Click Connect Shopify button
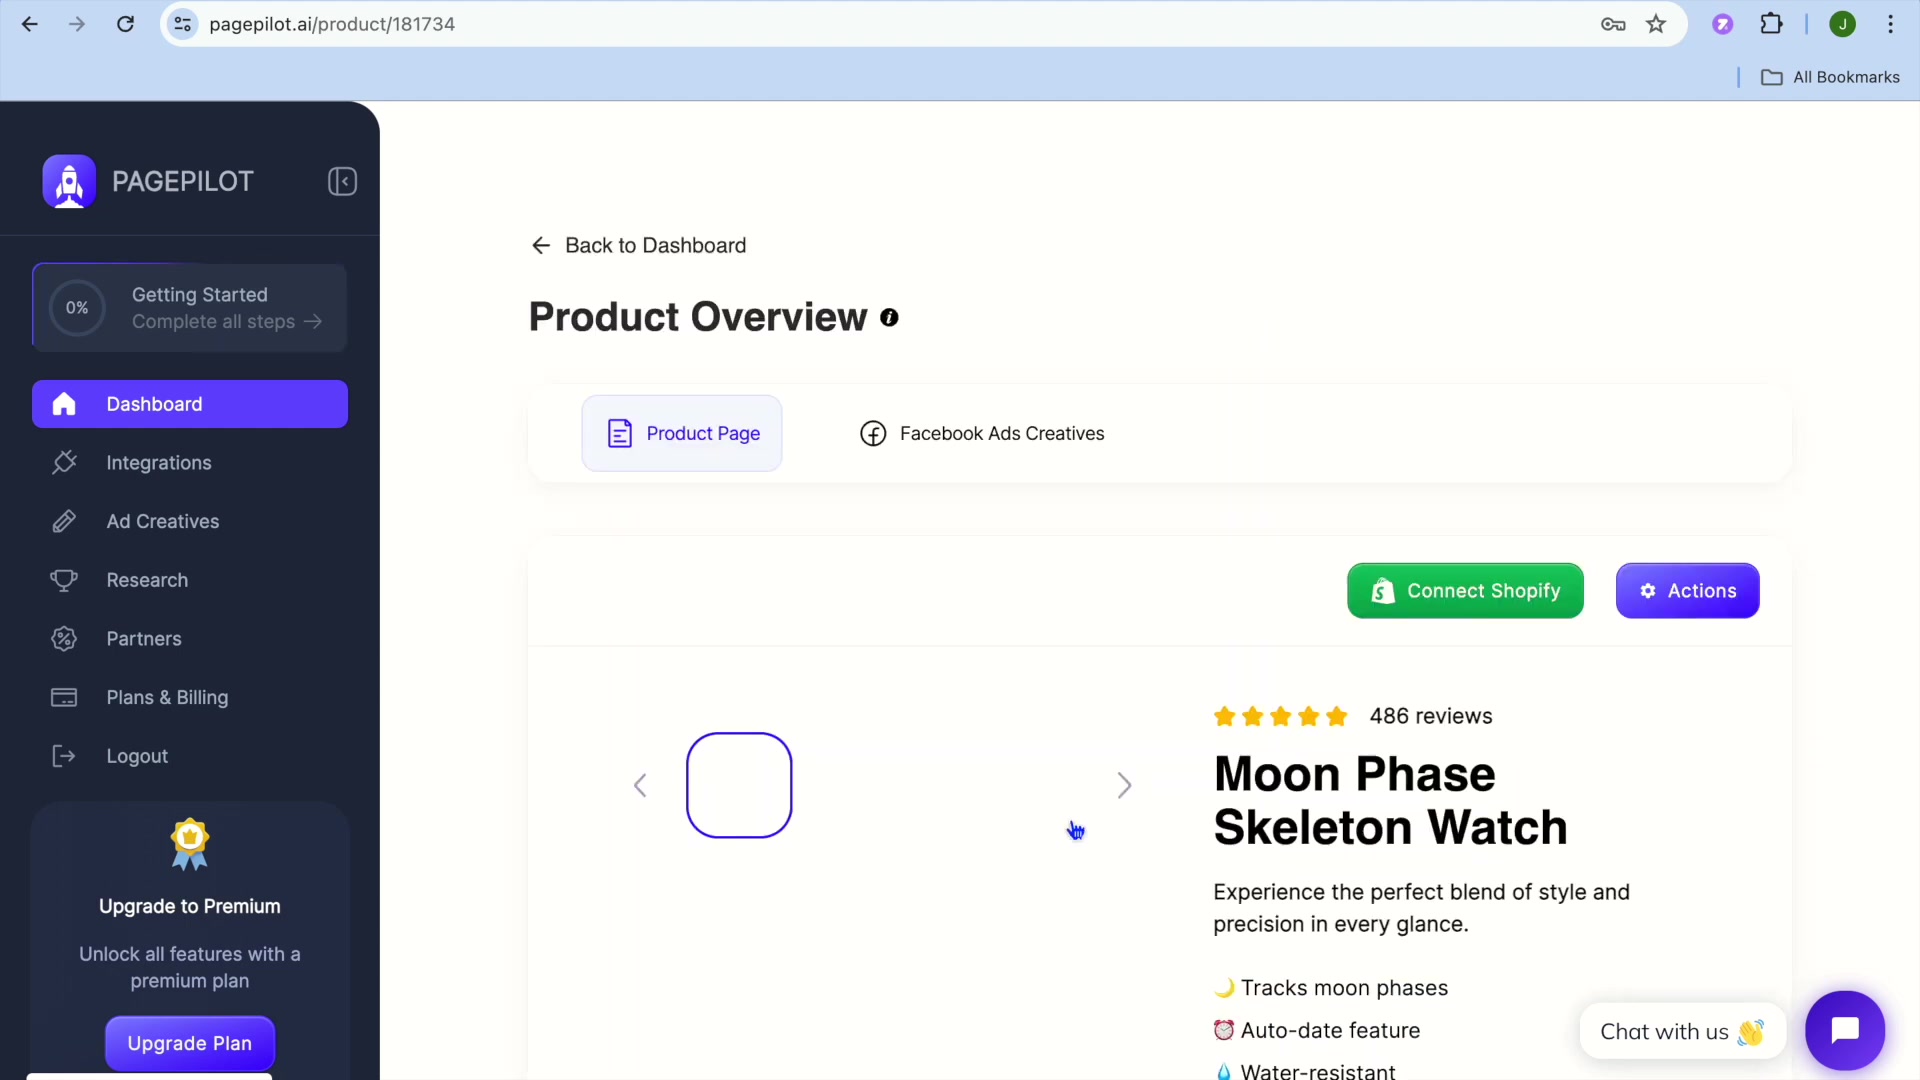 [x=1465, y=591]
